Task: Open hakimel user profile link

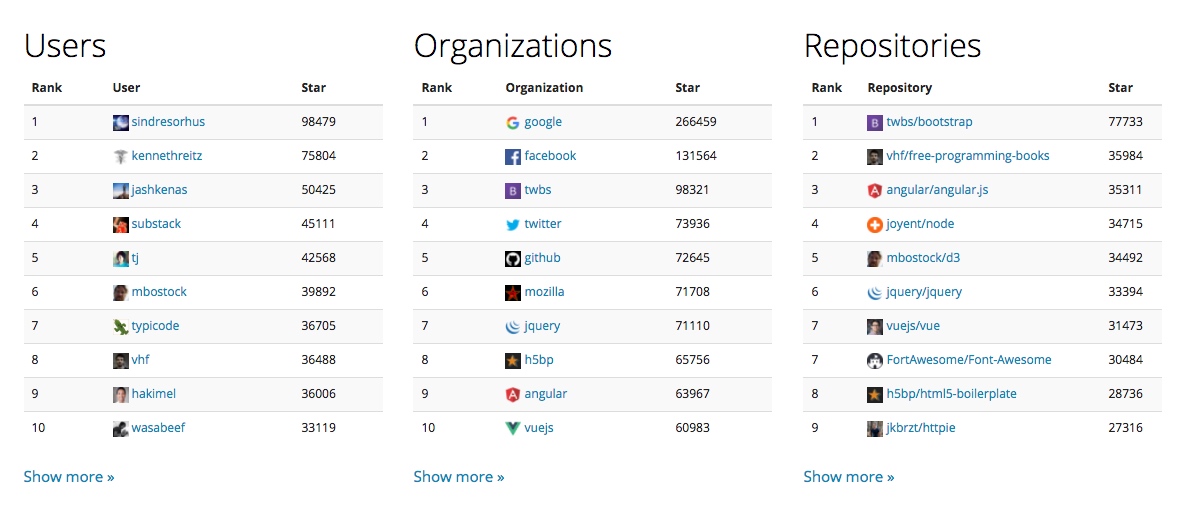Action: [x=154, y=394]
